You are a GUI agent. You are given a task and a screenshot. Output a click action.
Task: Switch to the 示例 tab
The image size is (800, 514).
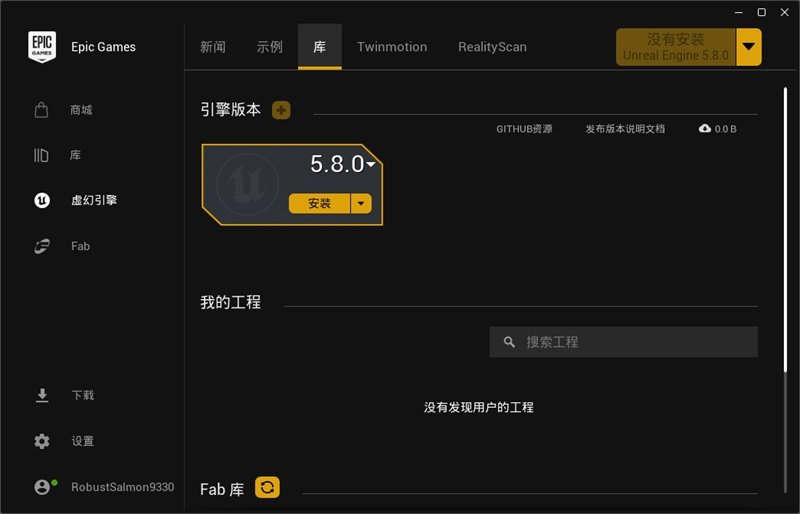[x=269, y=47]
